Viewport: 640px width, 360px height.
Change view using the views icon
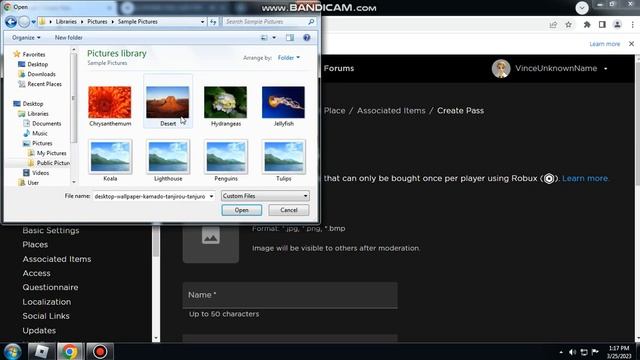tap(264, 38)
